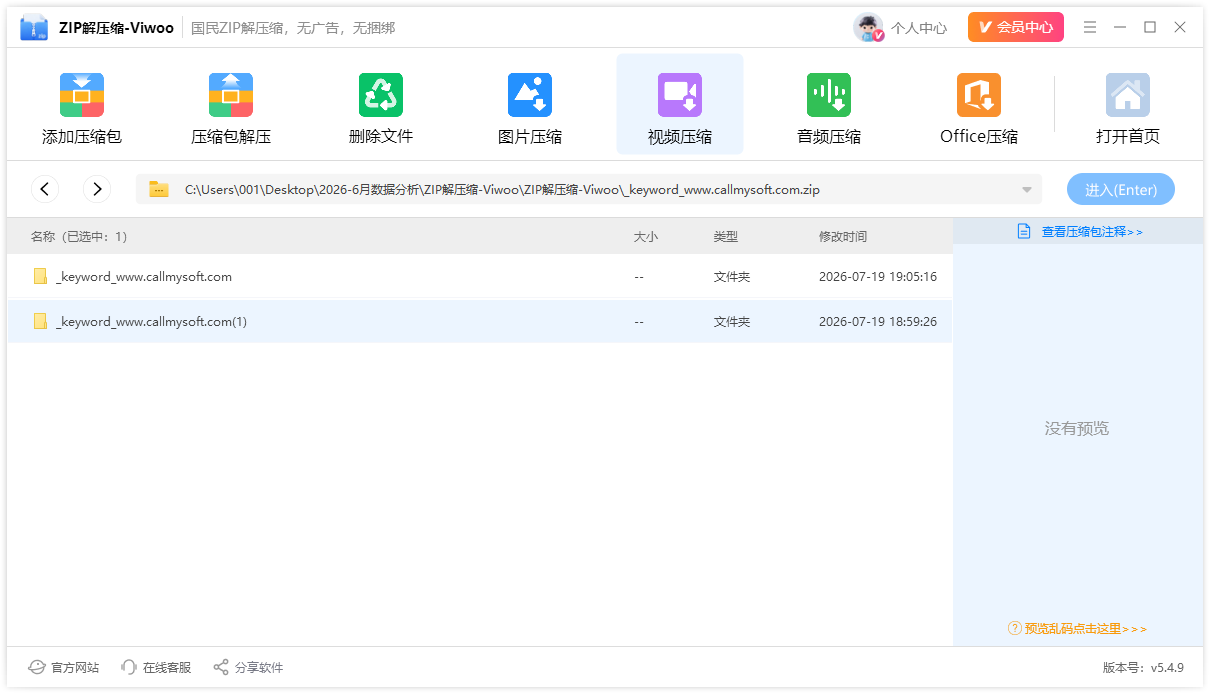Click the Add Archive (添加压缩包) icon
This screenshot has height=694, width=1210.
tap(82, 95)
